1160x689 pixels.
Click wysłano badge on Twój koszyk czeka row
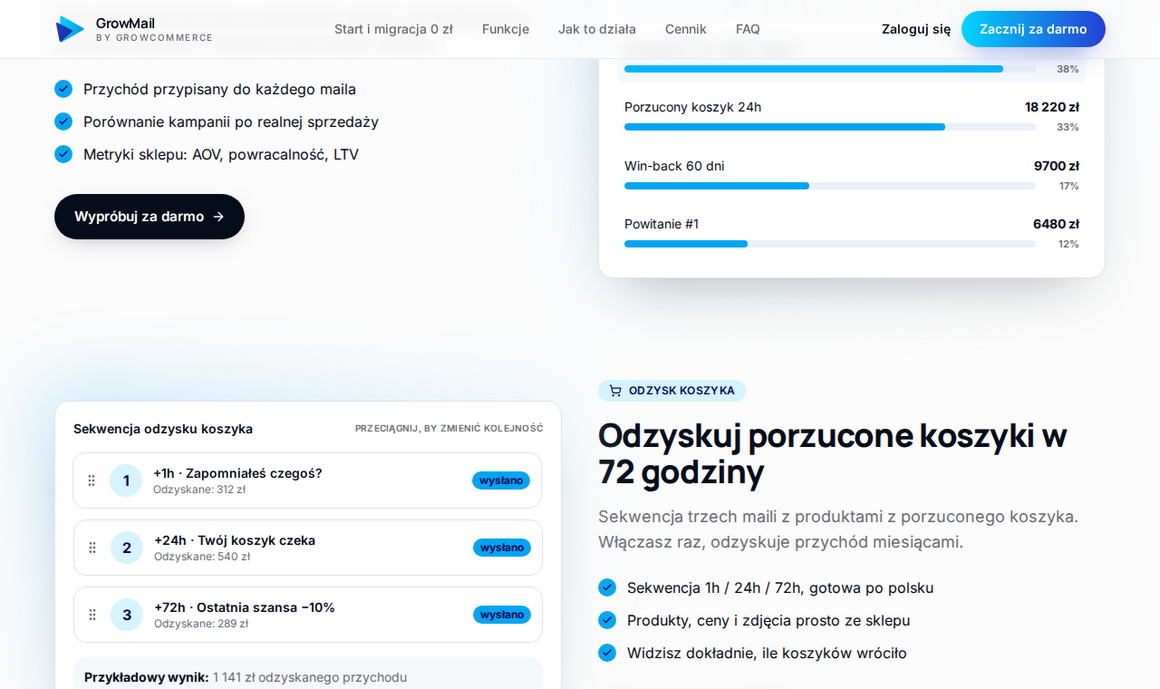point(502,548)
